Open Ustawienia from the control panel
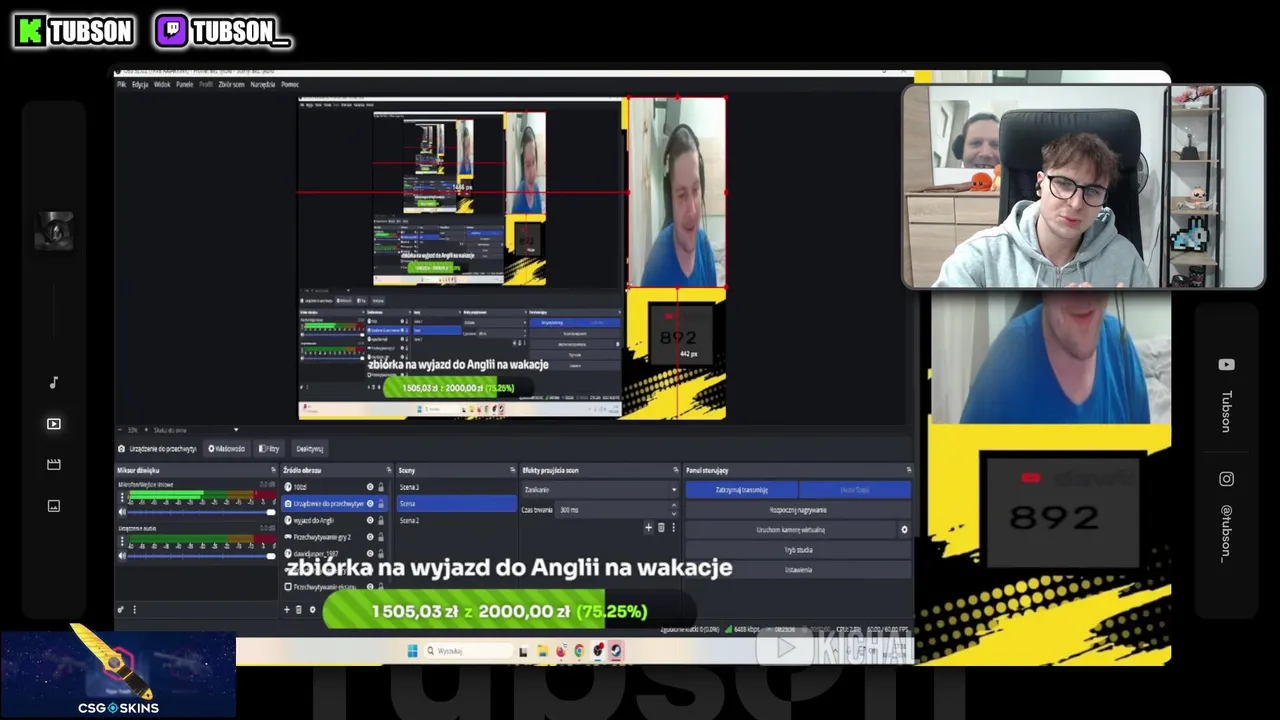The image size is (1280, 720). pos(798,570)
